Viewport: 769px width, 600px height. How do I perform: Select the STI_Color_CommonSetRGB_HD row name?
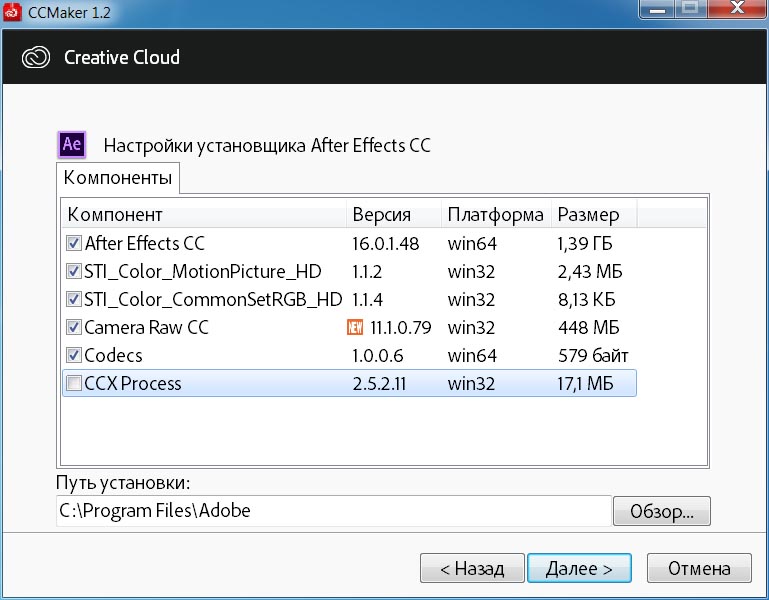click(x=213, y=299)
